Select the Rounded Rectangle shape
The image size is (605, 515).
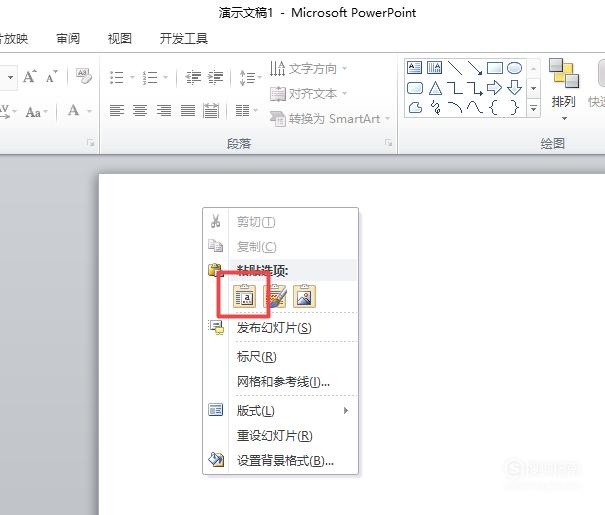(x=415, y=88)
